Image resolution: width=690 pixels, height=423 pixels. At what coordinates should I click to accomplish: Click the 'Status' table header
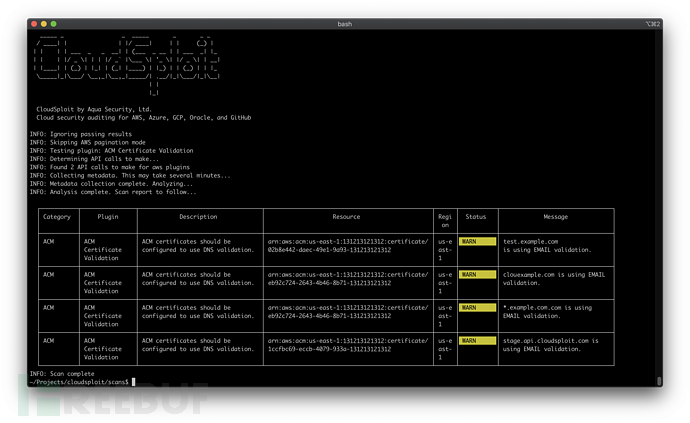(x=476, y=217)
